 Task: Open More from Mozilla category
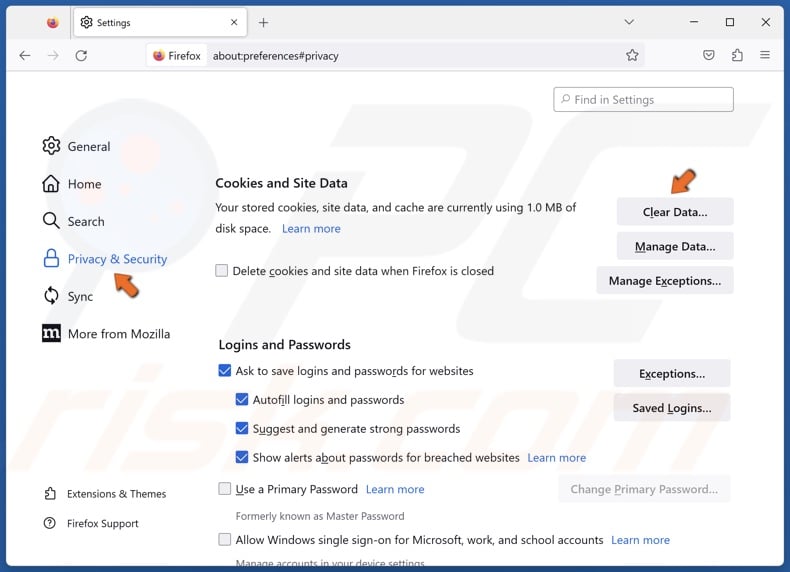106,334
